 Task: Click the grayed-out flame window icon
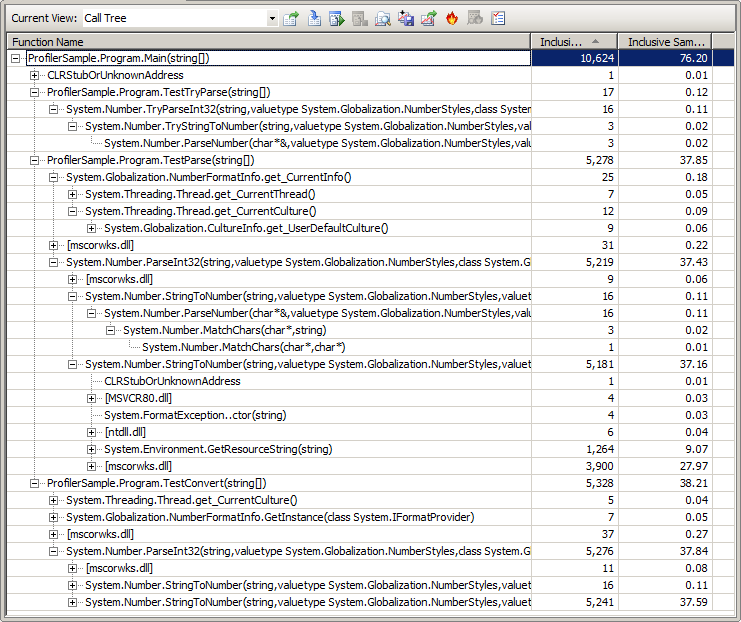pos(474,18)
